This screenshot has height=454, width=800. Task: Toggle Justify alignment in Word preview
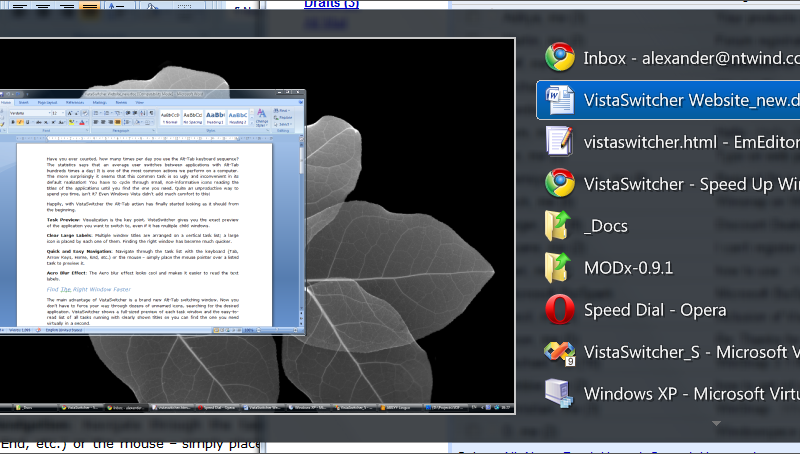click(x=118, y=122)
